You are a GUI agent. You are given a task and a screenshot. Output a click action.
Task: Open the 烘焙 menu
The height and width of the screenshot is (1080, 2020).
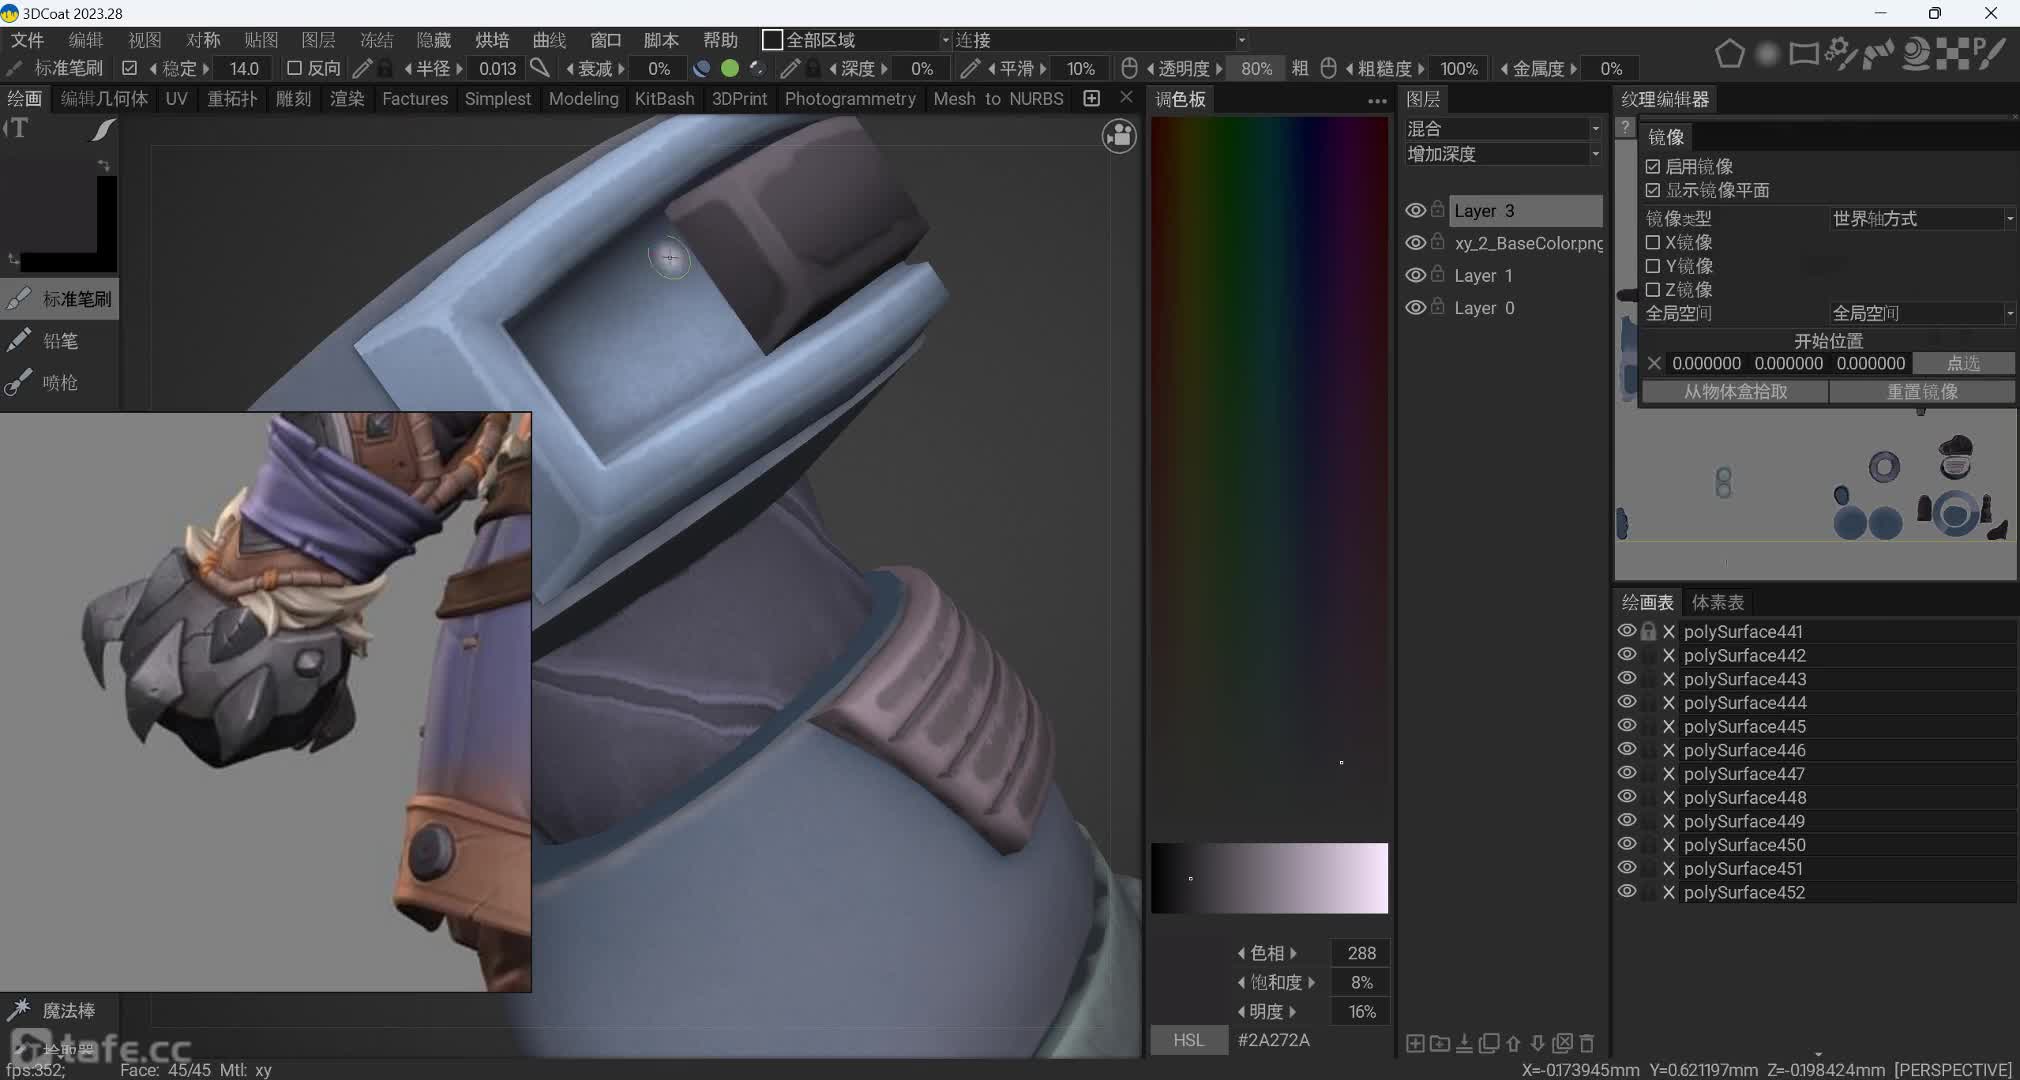click(x=492, y=40)
